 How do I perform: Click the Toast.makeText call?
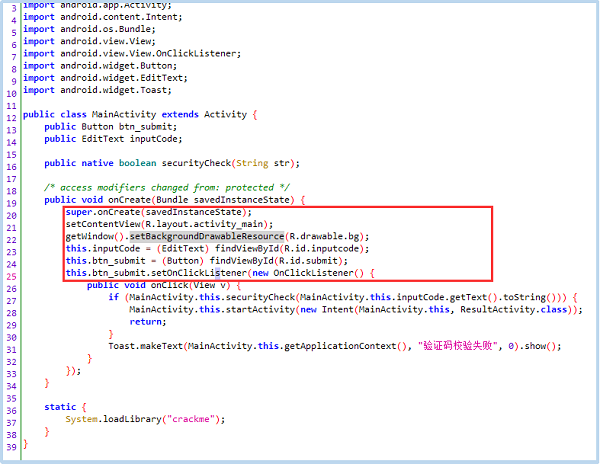point(145,346)
